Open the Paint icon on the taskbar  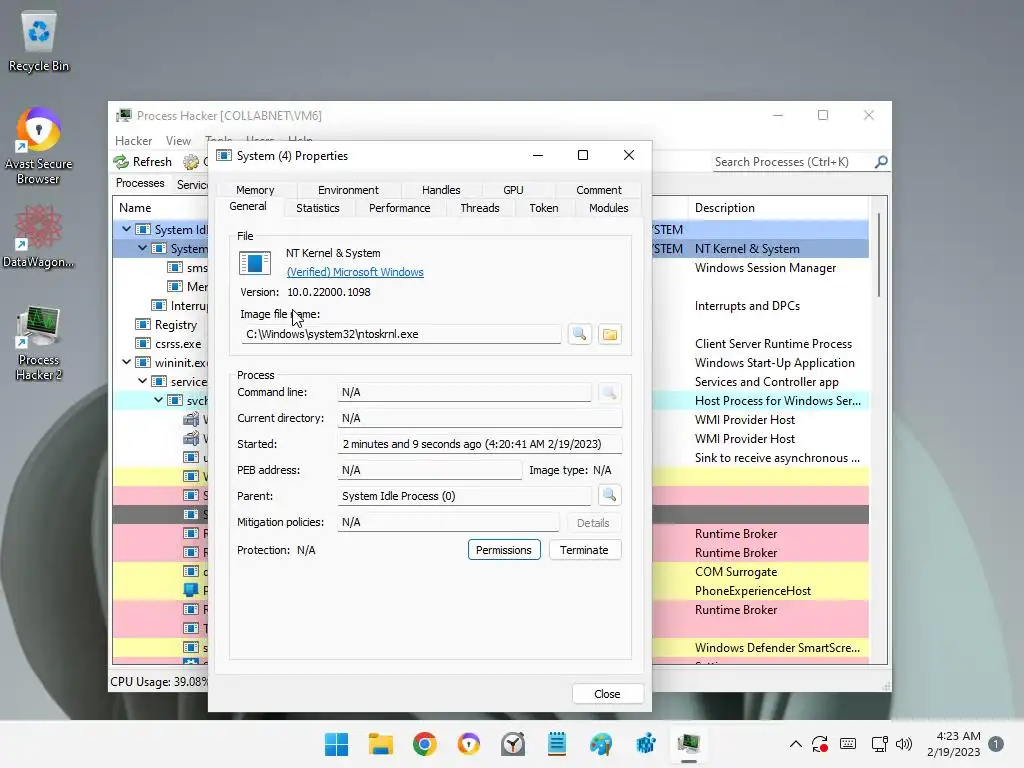(601, 744)
